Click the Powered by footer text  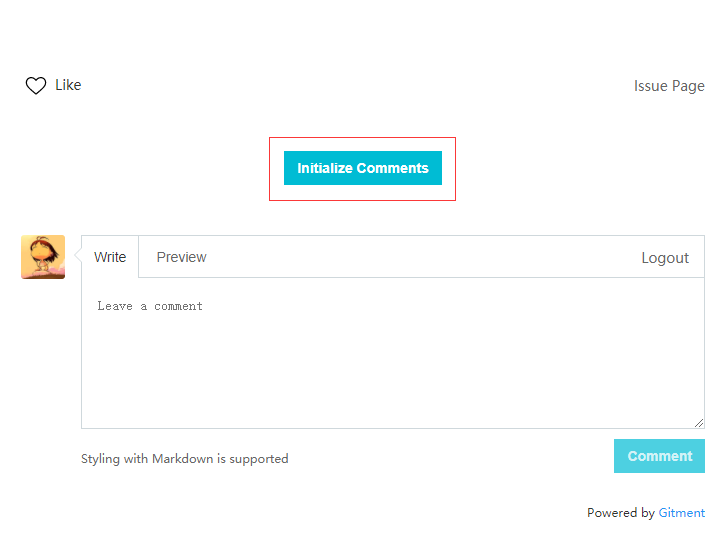click(621, 513)
